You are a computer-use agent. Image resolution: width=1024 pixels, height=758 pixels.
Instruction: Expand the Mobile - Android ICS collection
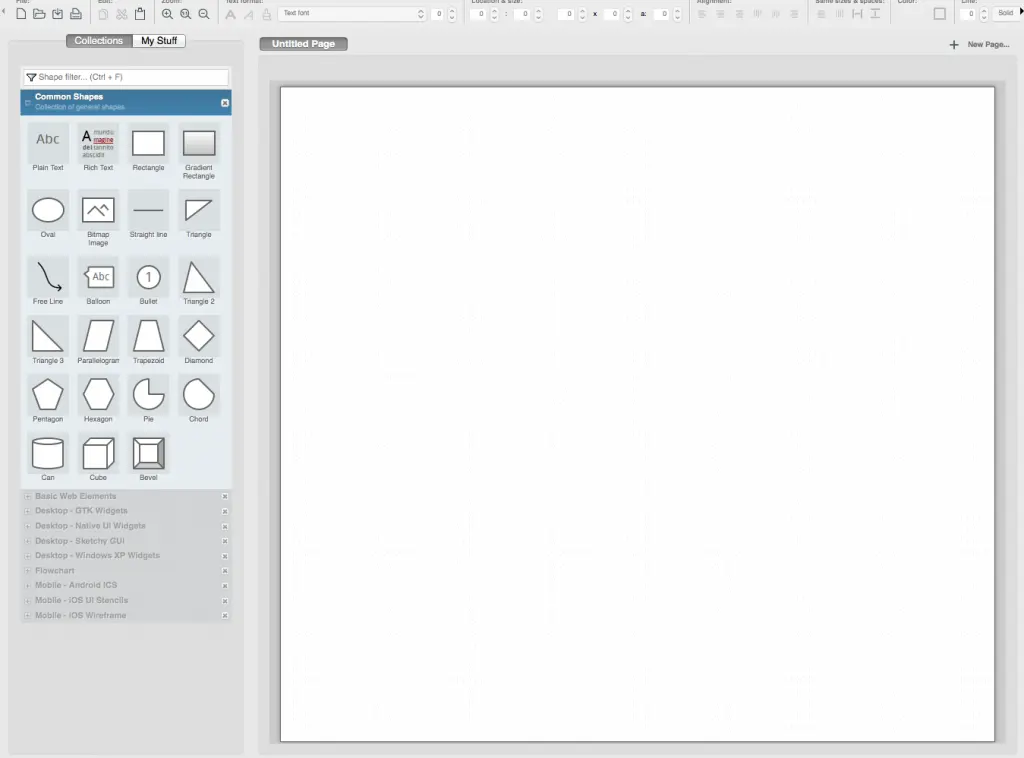[76, 585]
